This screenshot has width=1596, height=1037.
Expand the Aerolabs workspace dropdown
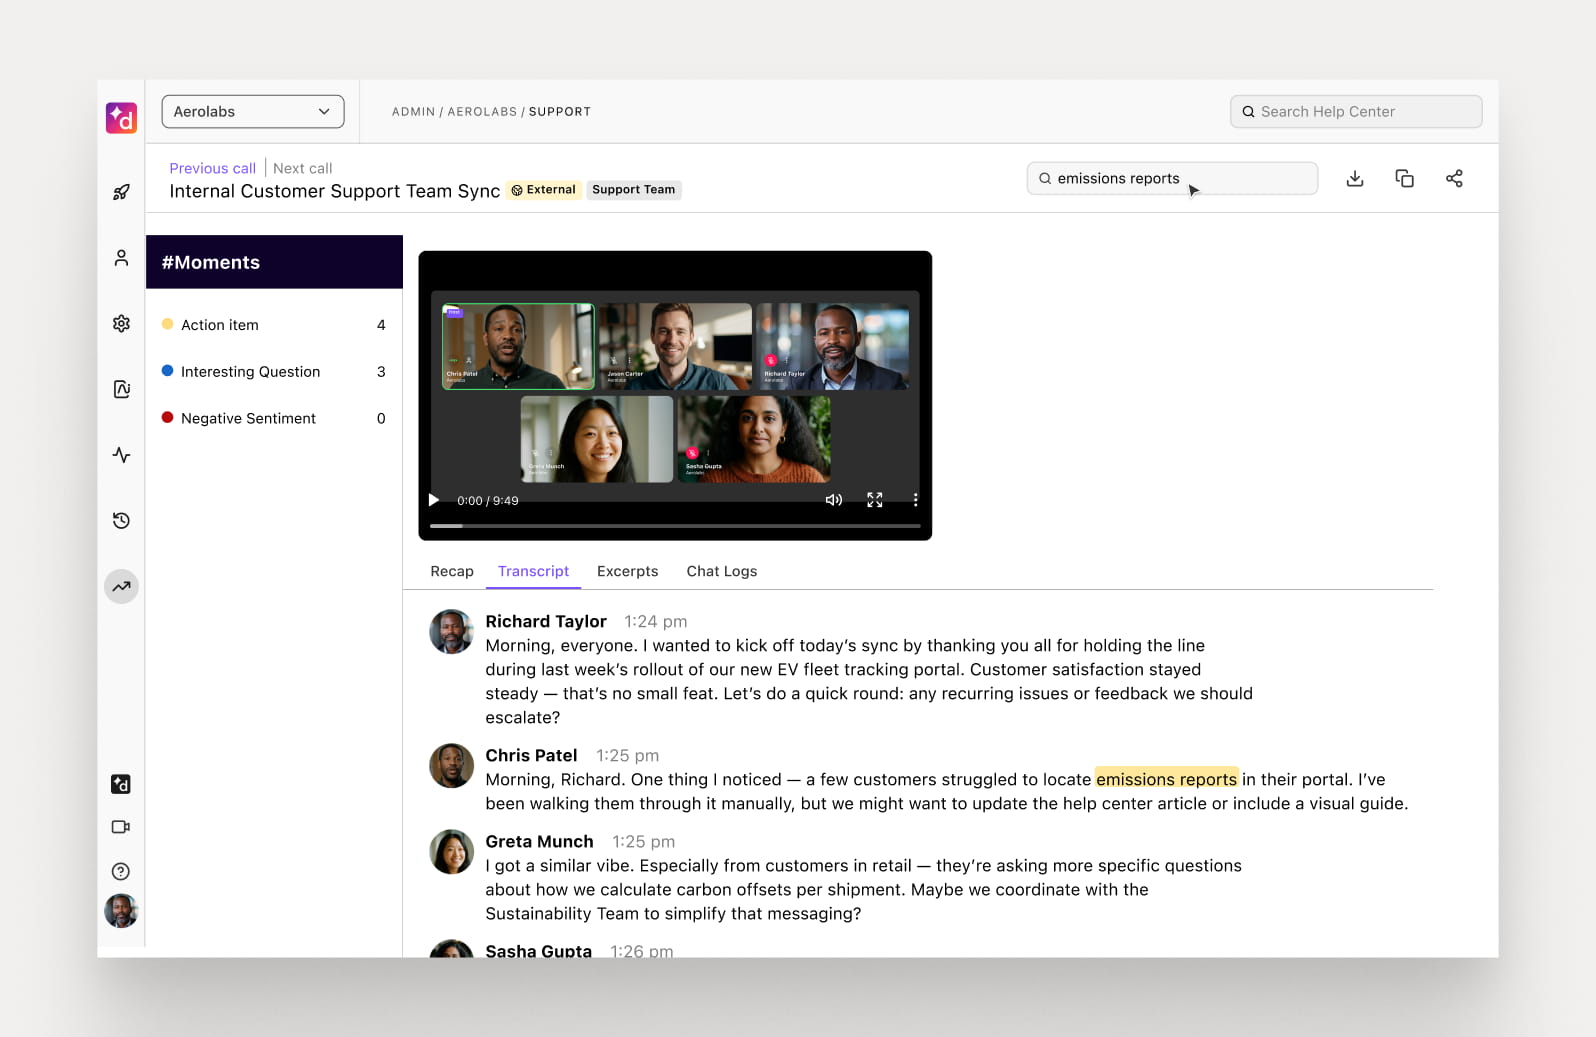click(253, 111)
